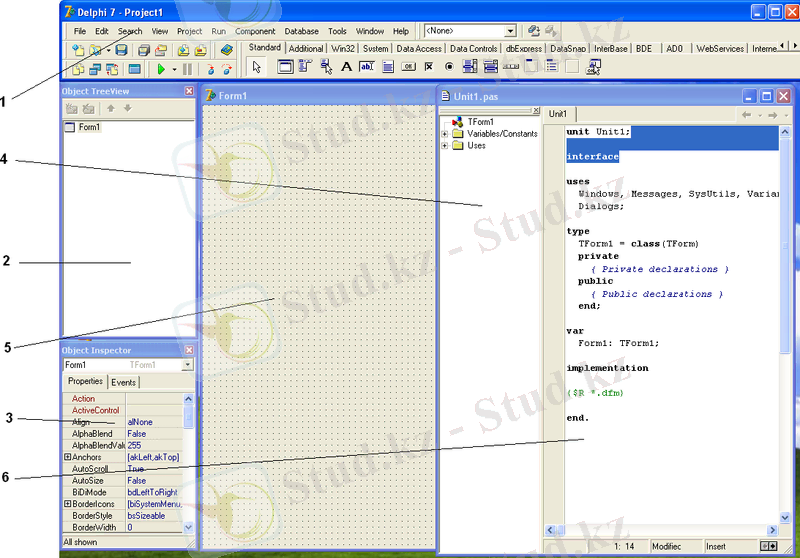This screenshot has height=558, width=800.
Task: Expand the Variables/Constants tree node
Action: [x=445, y=133]
